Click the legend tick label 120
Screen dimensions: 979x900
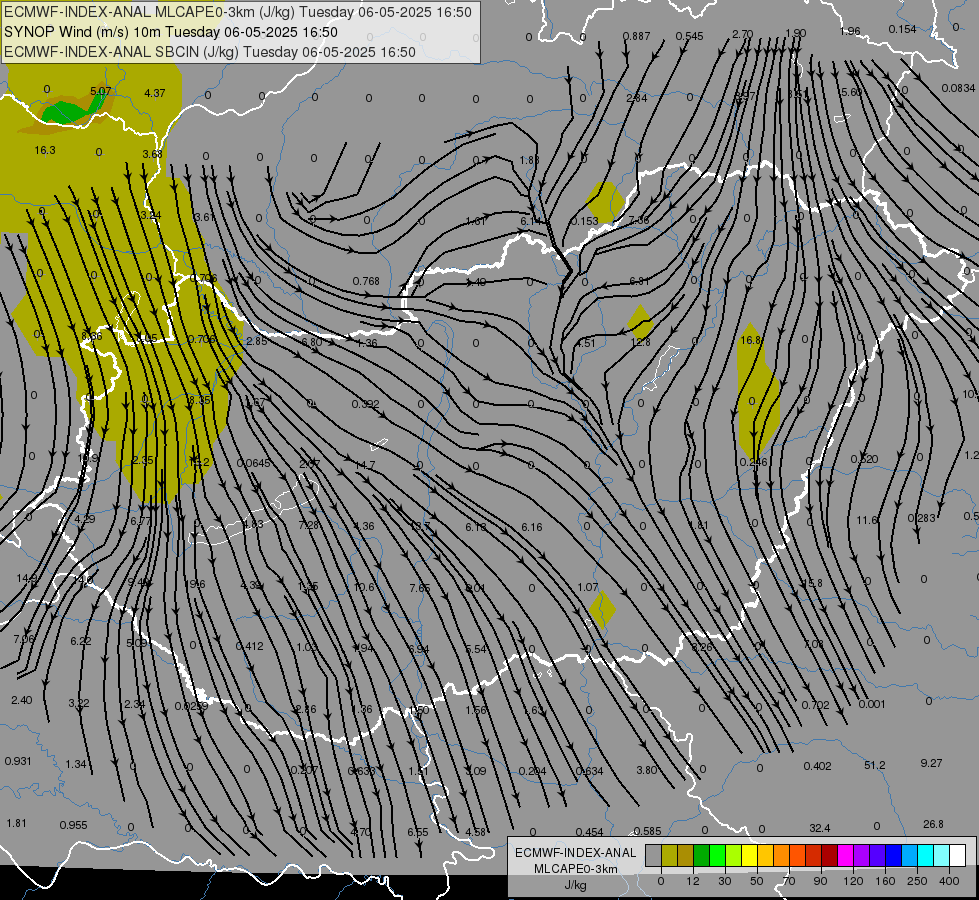tap(853, 881)
